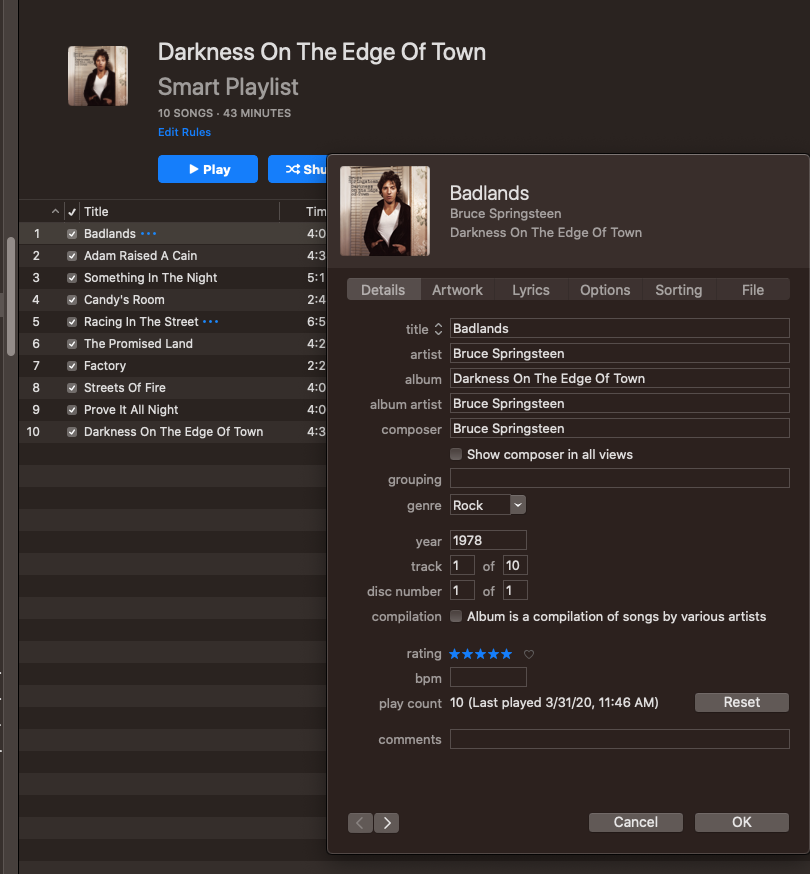Screen dimensions: 810x874
Task: Click the disc total field
Action: (515, 590)
